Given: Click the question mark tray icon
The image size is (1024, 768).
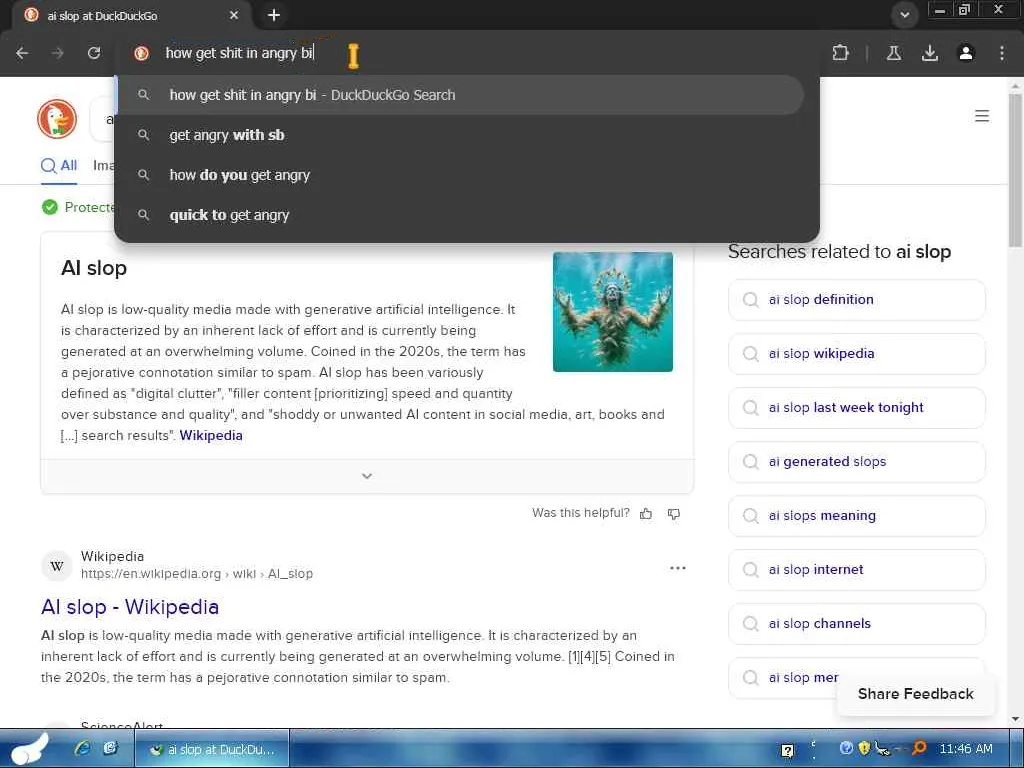Looking at the screenshot, I should click(788, 750).
